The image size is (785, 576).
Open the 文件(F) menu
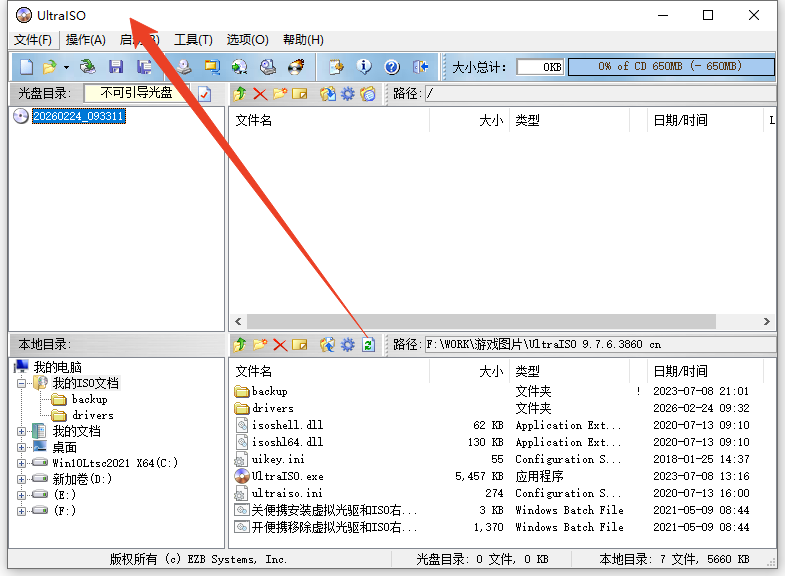33,40
